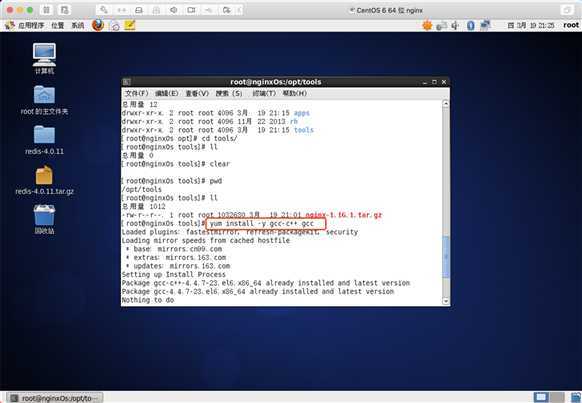Click the hard disk device icon

pos(139,10)
